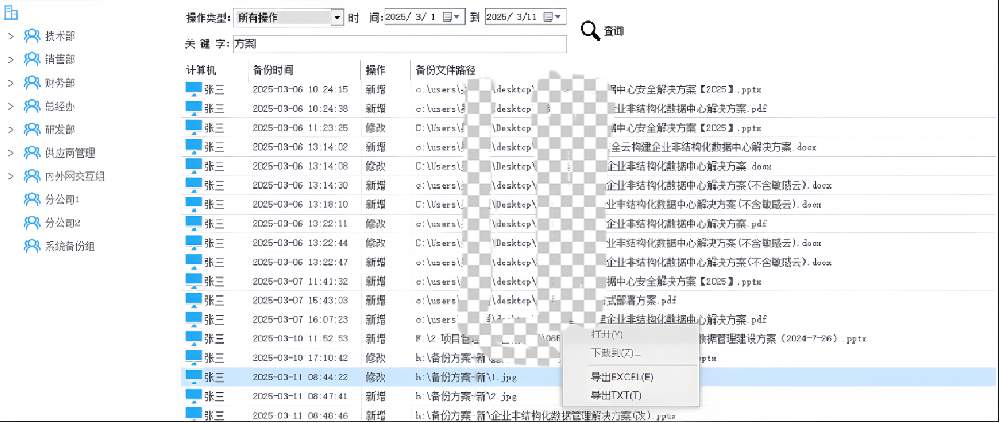Screen dimensions: 1000x423
Task: Choose 导出EXCEL(E) from context menu
Action: [621, 377]
